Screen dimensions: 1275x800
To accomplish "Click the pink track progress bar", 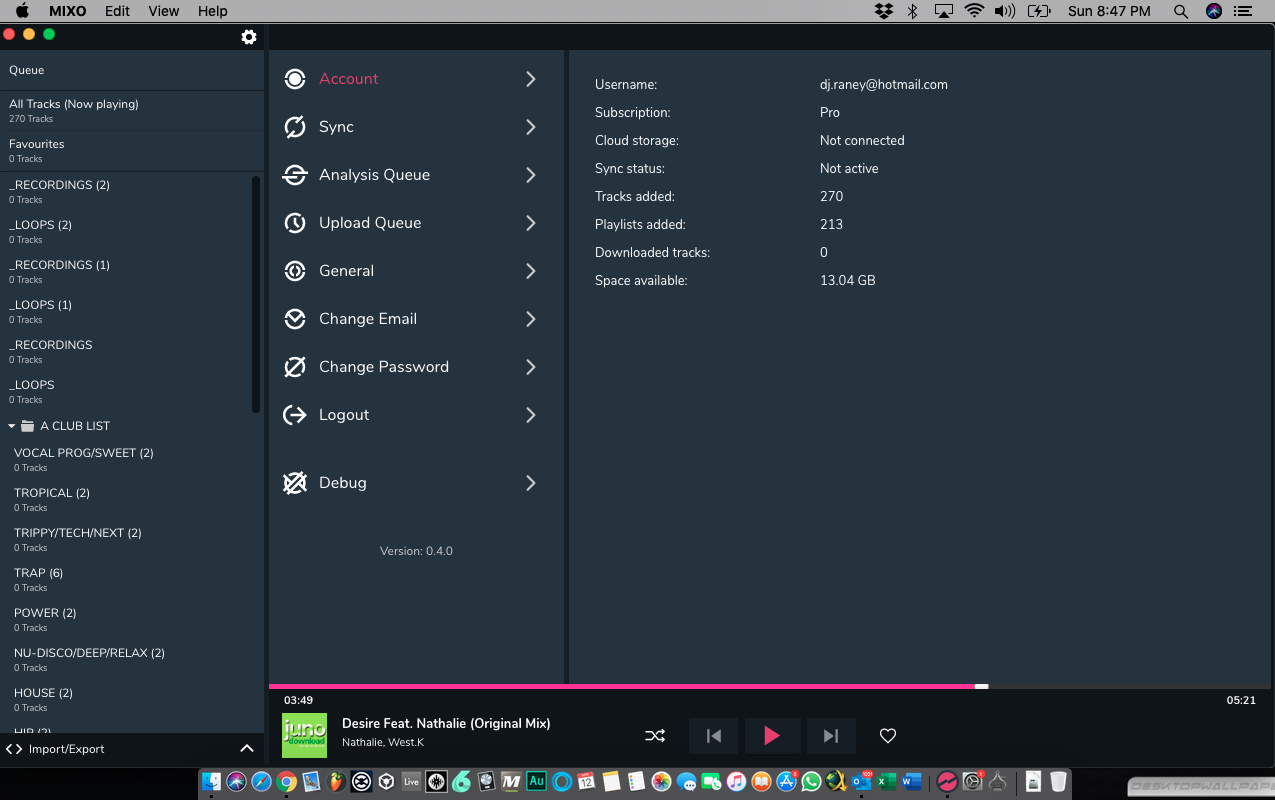I will pos(620,686).
